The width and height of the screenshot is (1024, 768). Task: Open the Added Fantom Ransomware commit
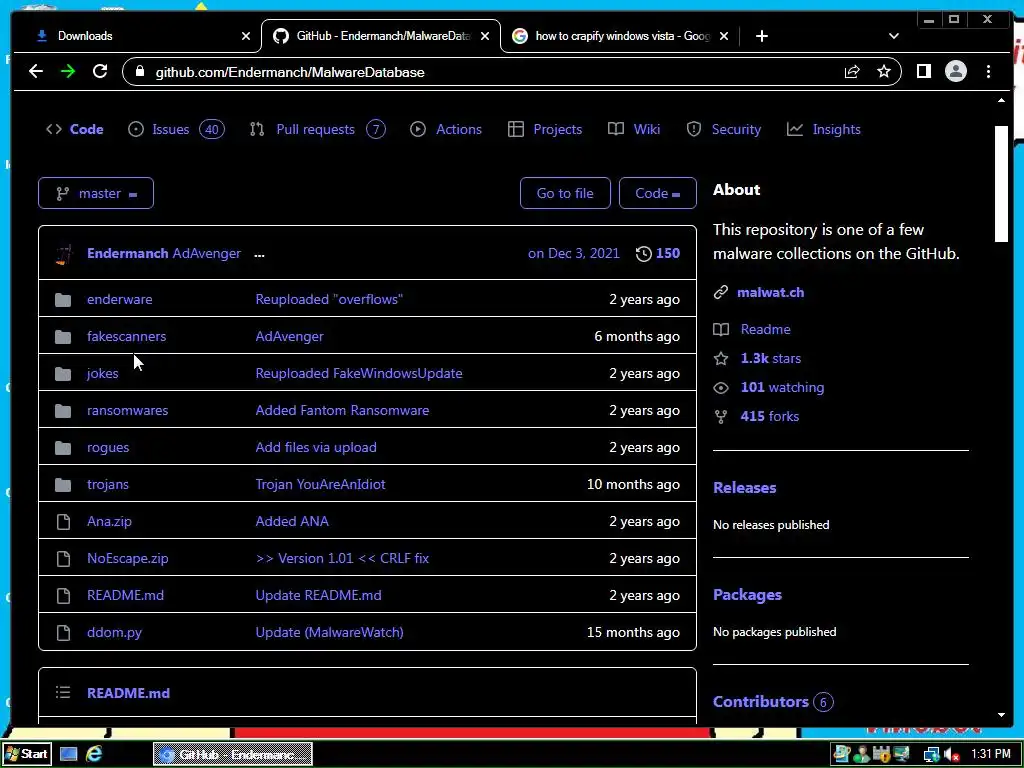point(342,410)
